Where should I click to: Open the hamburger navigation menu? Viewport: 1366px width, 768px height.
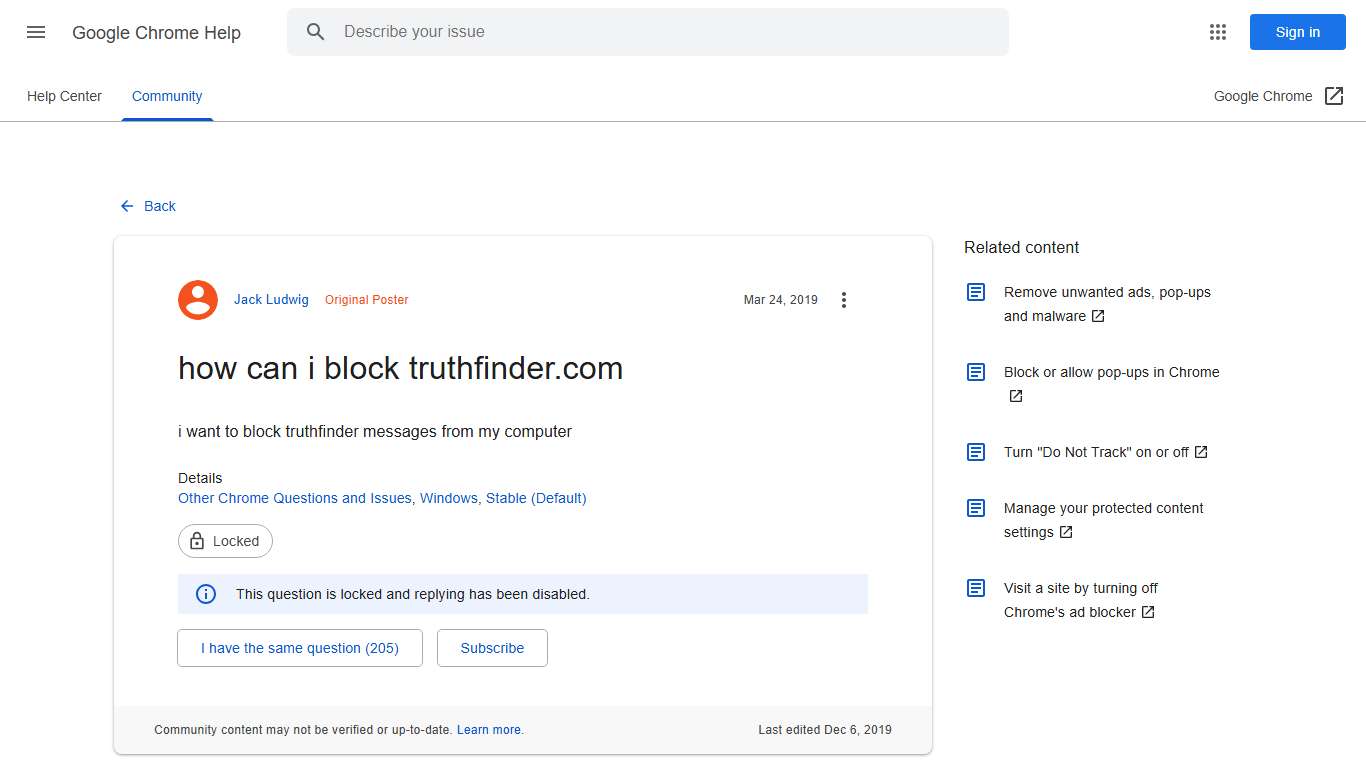point(35,32)
